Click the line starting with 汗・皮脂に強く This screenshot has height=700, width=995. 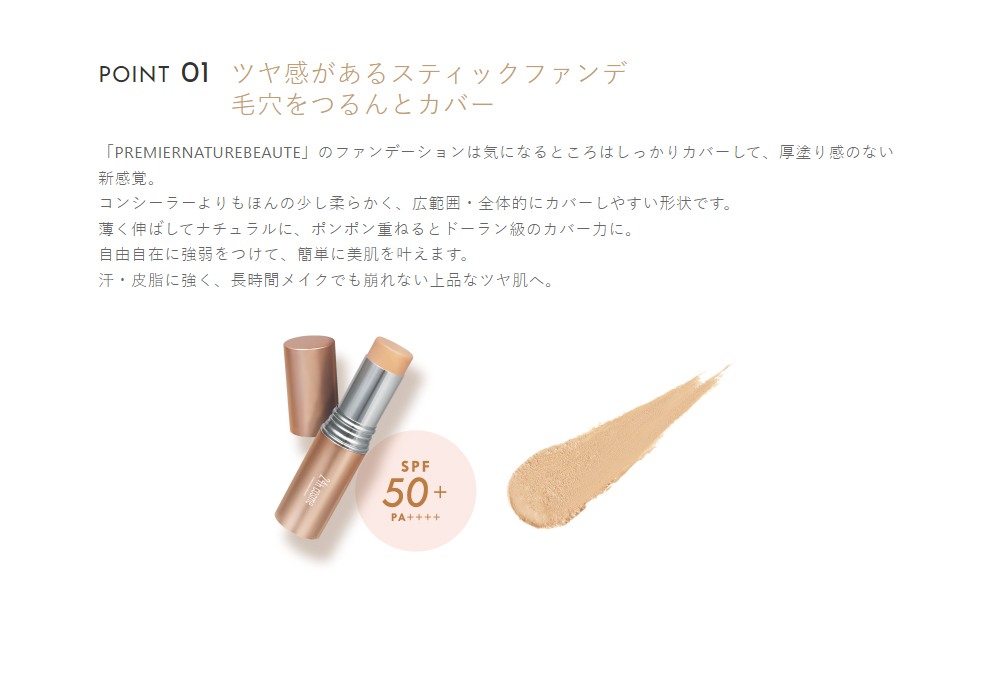[327, 280]
